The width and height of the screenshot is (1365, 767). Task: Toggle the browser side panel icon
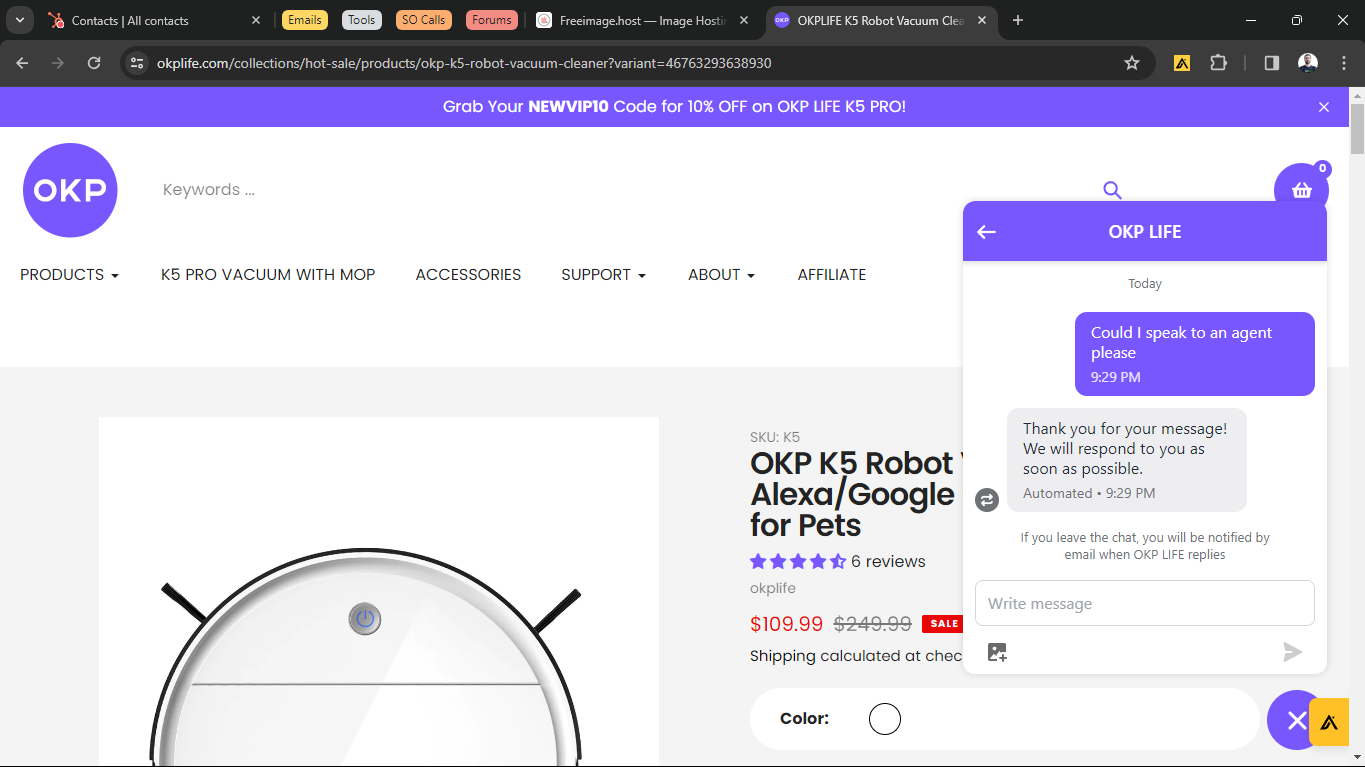click(1272, 63)
